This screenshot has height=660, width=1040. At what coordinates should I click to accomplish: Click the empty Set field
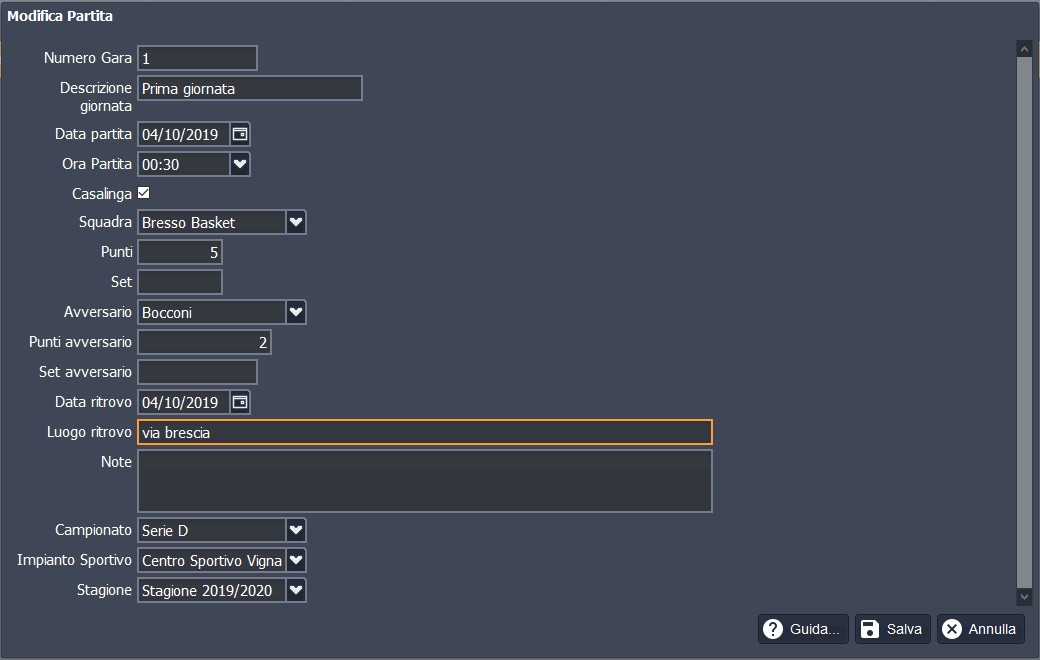[180, 282]
